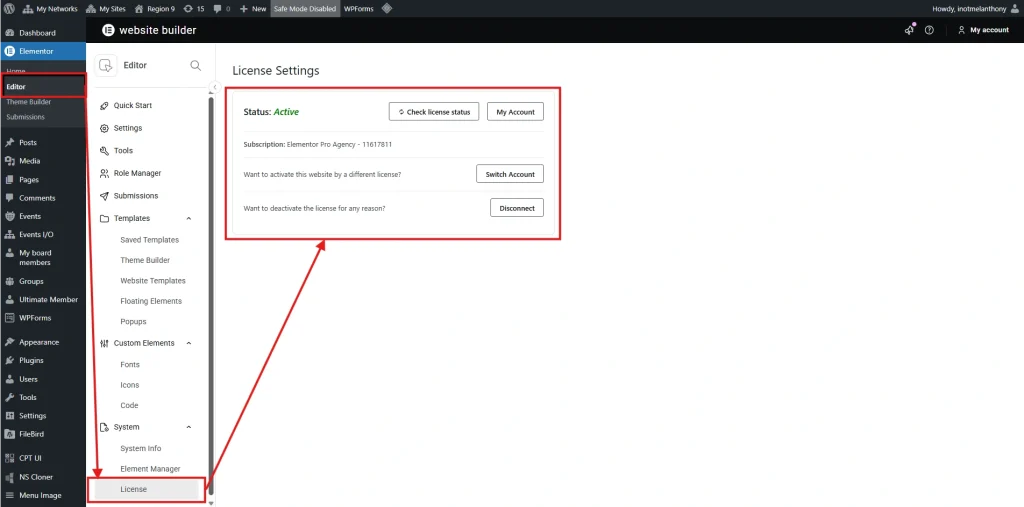Click the diamond icon after WPForms

(387, 8)
